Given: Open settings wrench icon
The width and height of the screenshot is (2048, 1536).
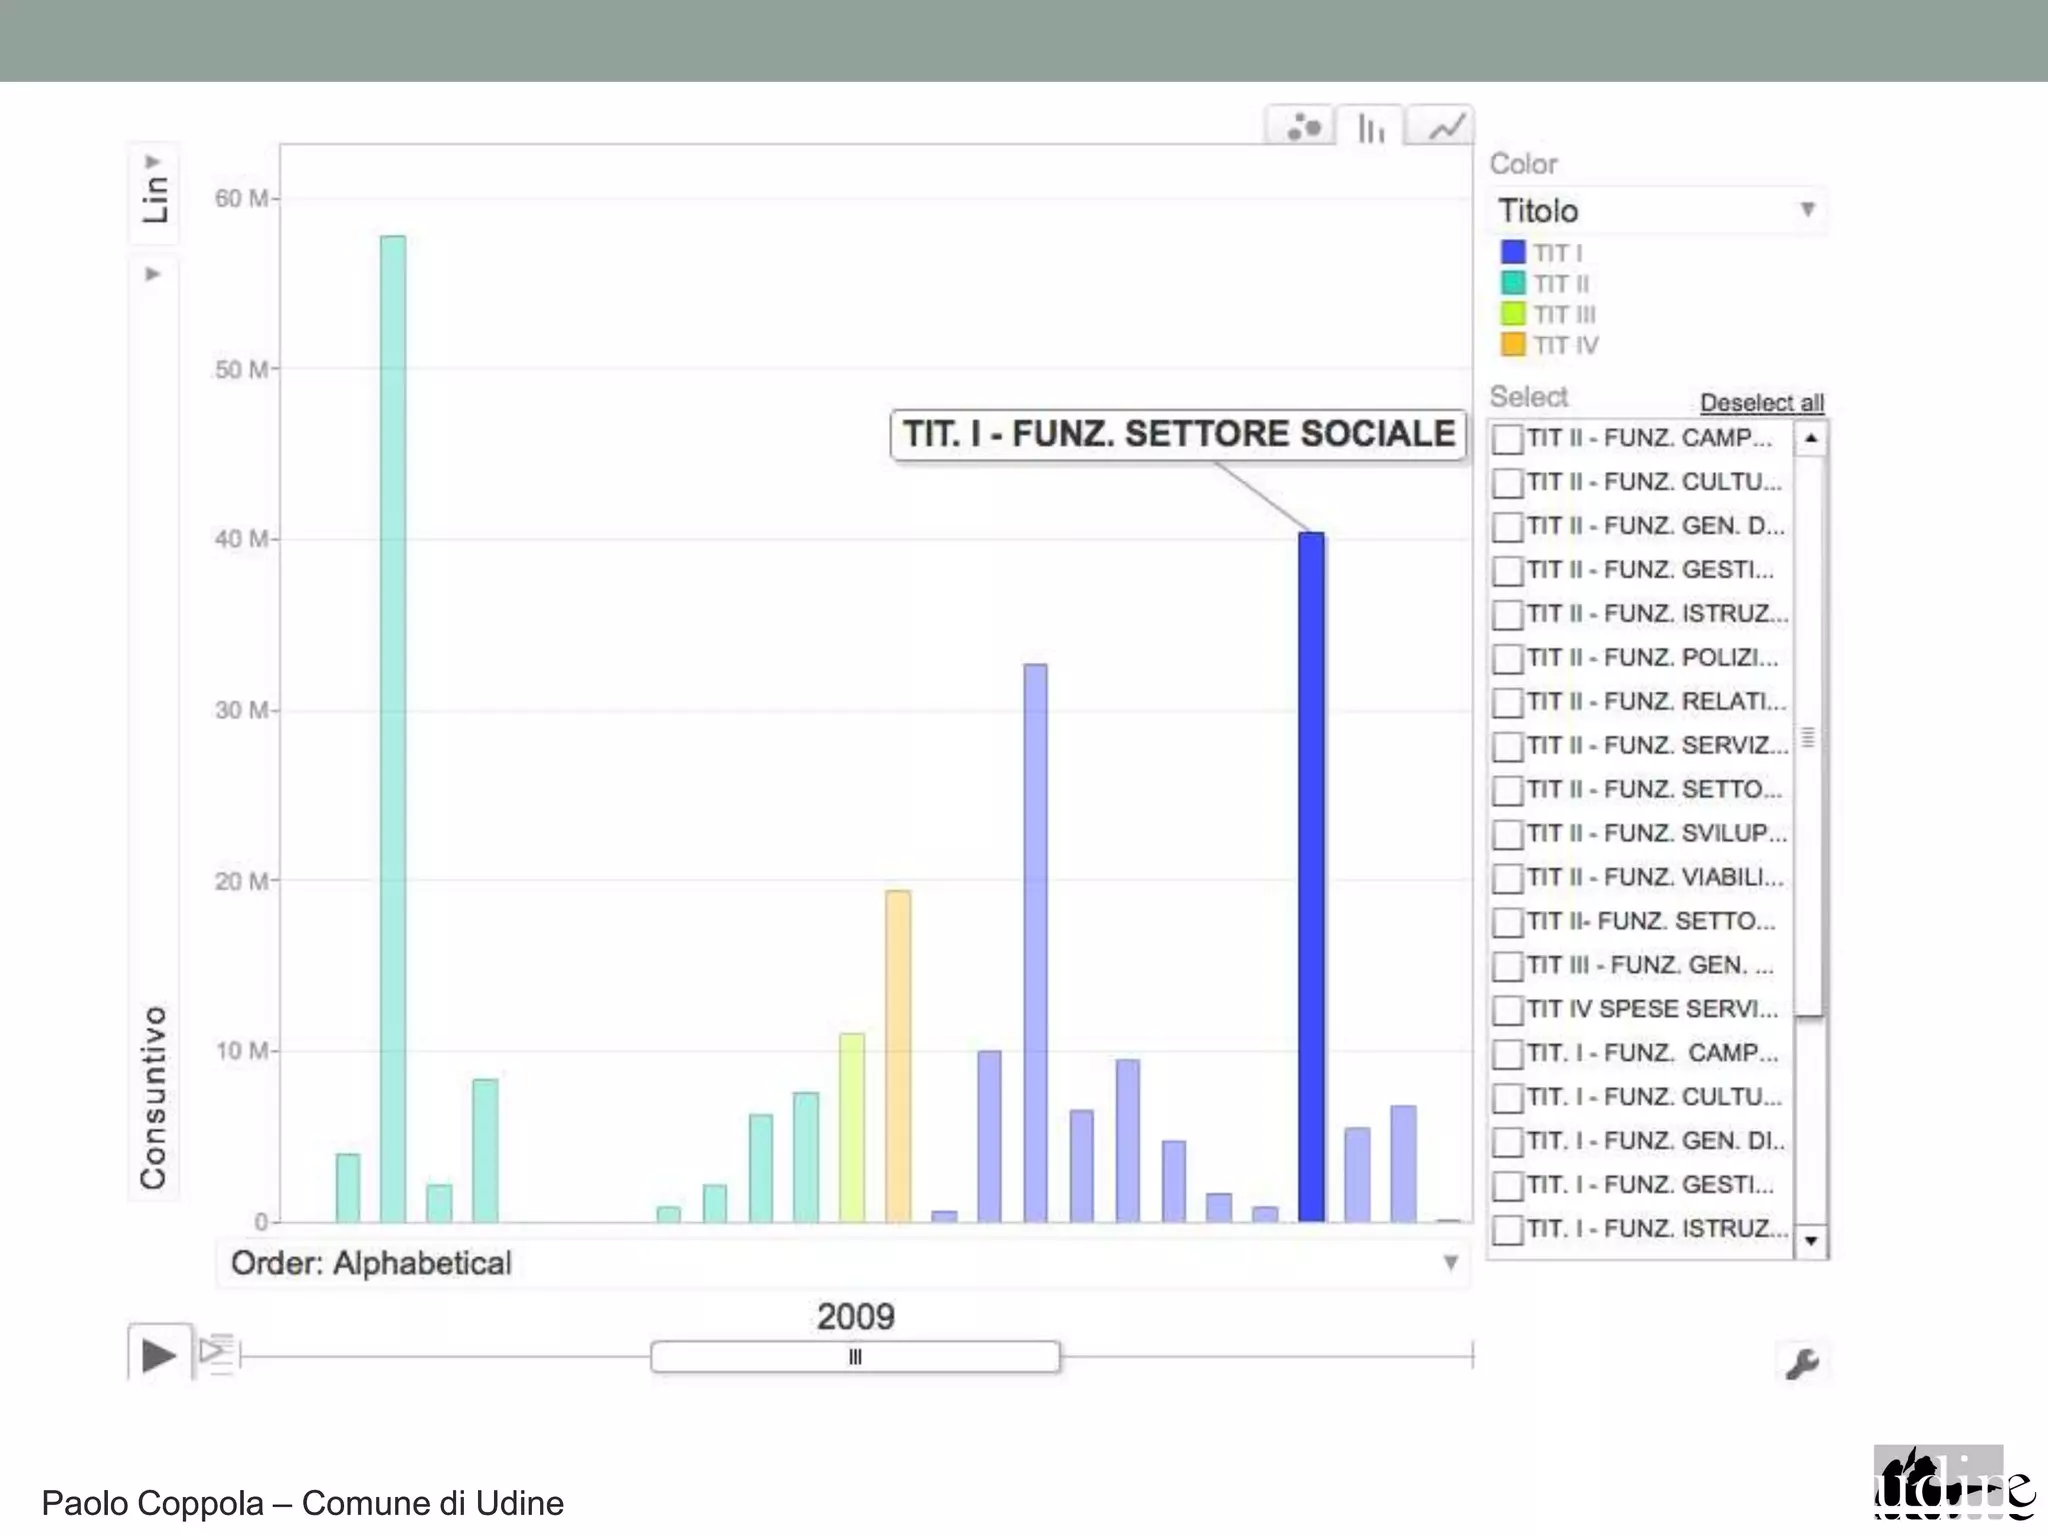Looking at the screenshot, I should pos(1802,1364).
